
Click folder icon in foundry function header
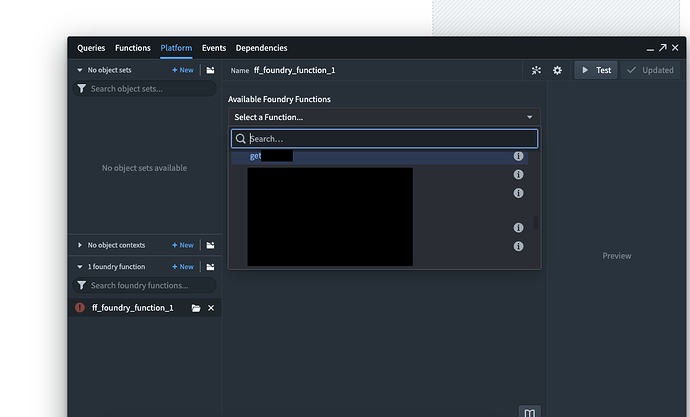(x=211, y=267)
